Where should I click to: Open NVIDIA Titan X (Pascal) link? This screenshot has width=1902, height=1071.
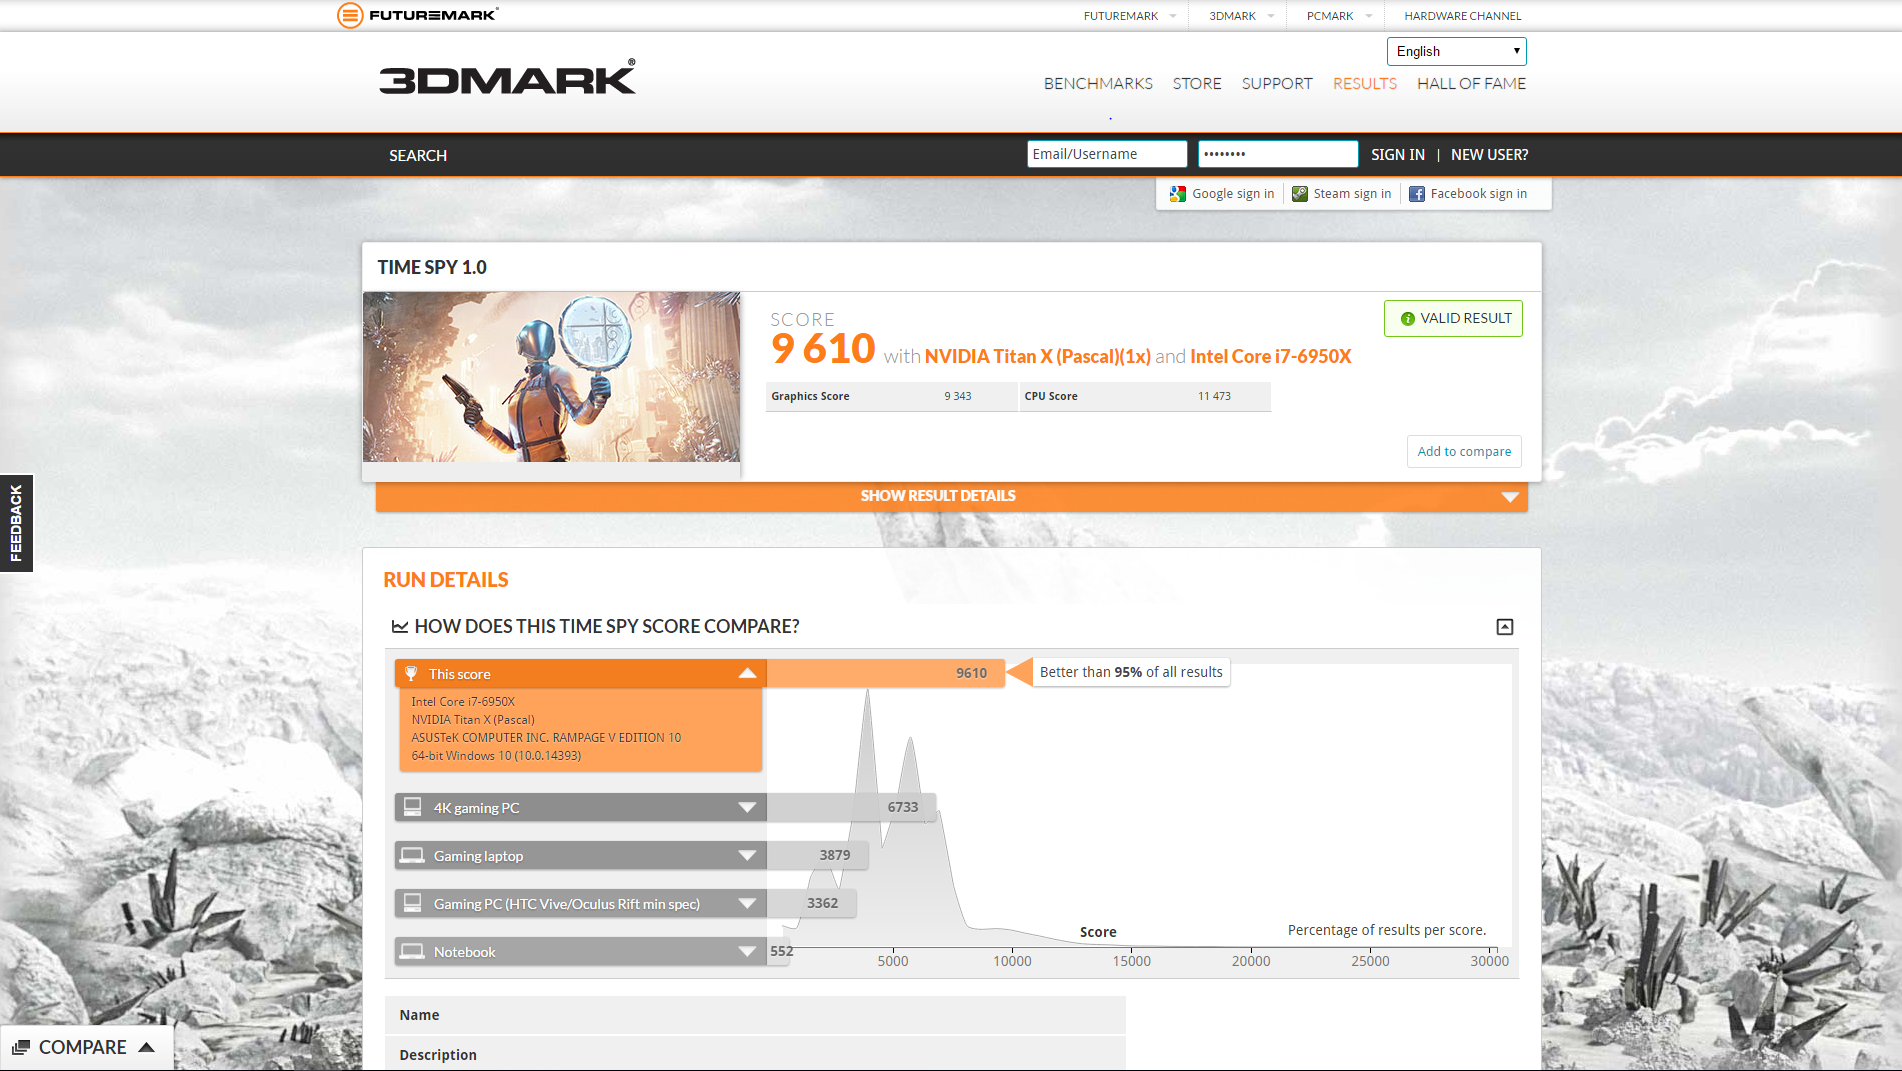1037,357
